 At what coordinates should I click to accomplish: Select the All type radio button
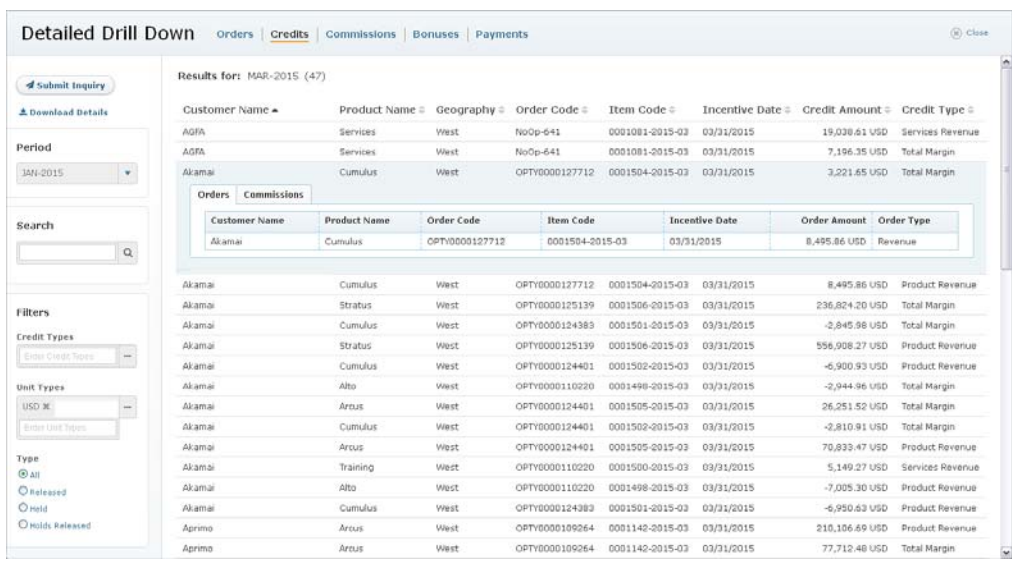[23, 474]
